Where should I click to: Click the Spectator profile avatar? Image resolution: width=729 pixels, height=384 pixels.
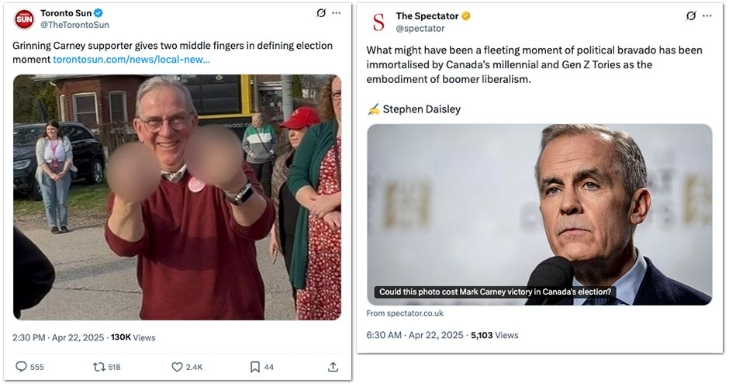[379, 22]
